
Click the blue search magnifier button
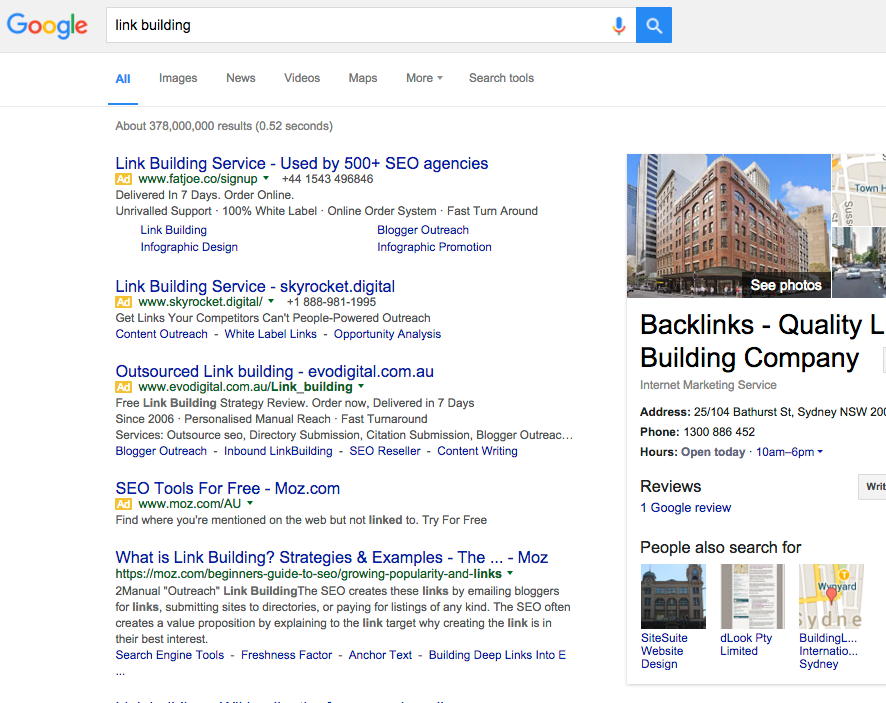(x=654, y=25)
